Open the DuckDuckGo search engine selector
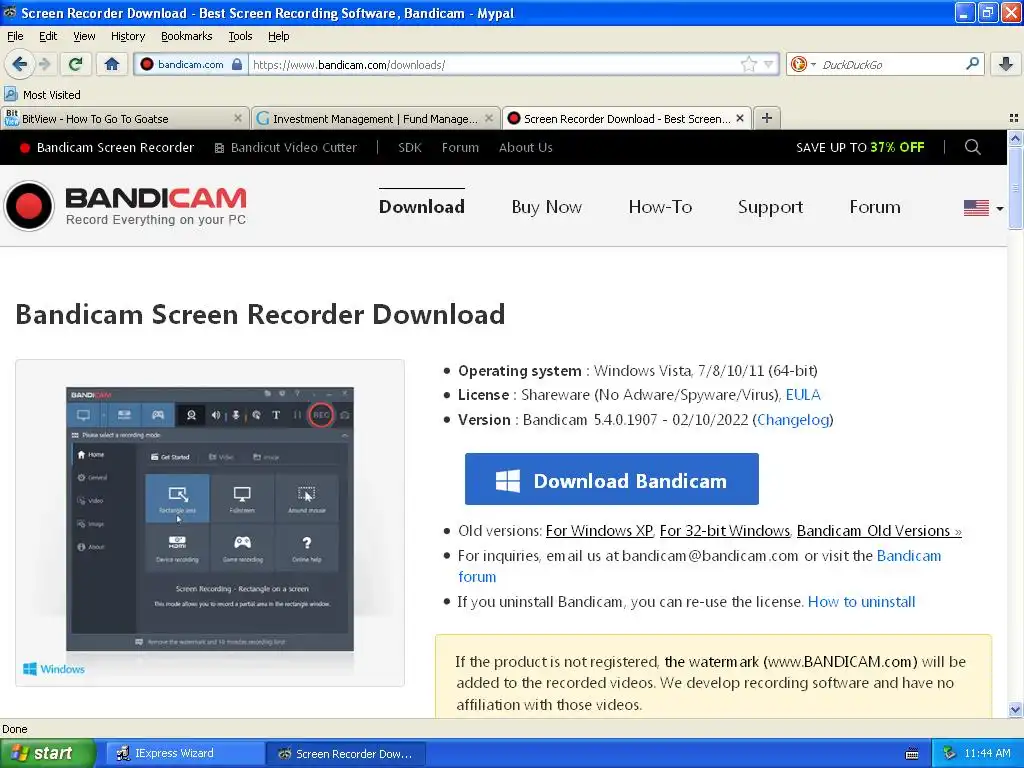Viewport: 1024px width, 768px height. (803, 64)
